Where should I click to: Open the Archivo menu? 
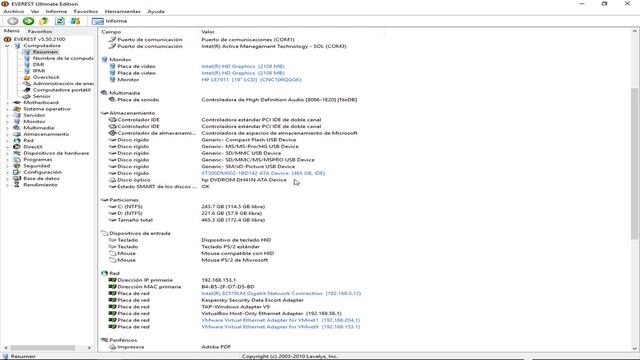14,11
